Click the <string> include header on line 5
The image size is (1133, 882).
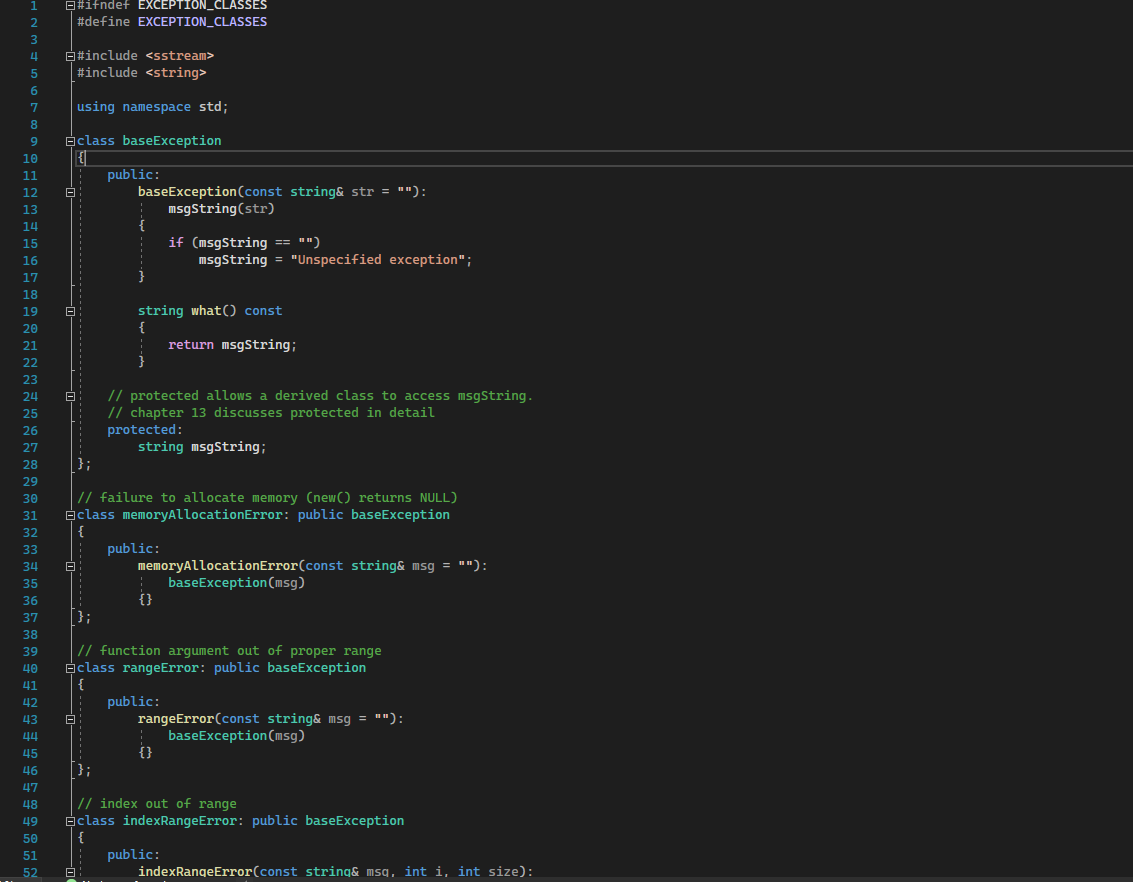pos(176,72)
